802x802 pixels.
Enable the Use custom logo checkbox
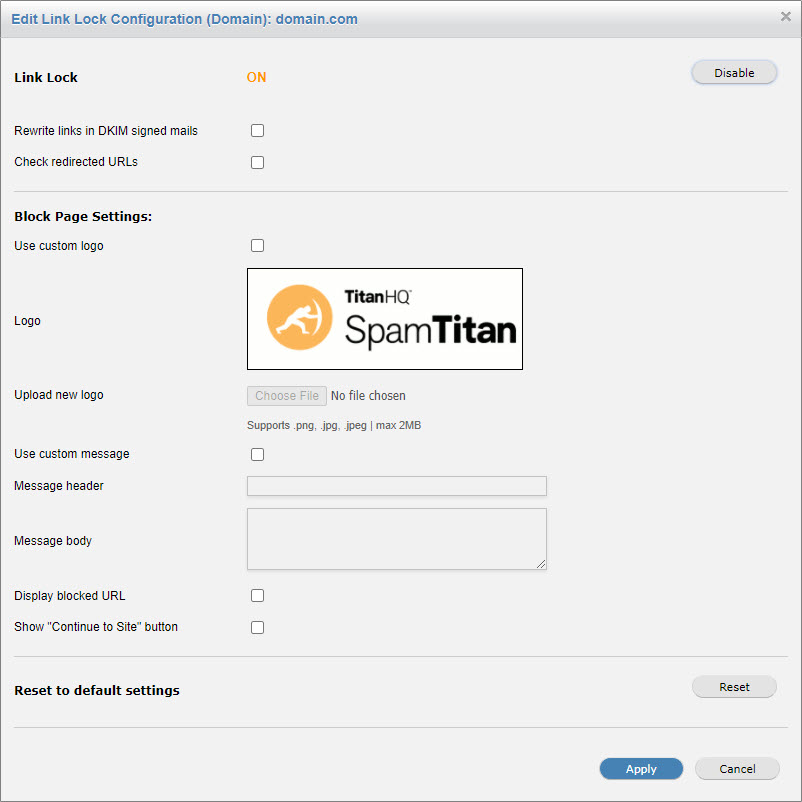(x=257, y=246)
